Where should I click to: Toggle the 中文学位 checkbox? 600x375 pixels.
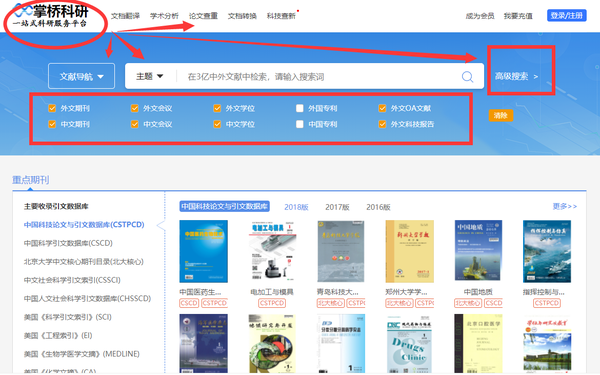coord(217,124)
